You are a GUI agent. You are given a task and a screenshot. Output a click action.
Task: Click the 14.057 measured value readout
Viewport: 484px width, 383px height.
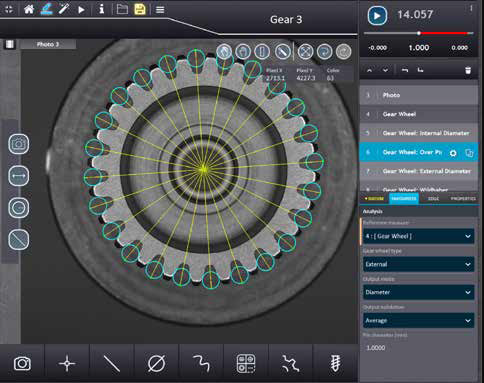415,15
